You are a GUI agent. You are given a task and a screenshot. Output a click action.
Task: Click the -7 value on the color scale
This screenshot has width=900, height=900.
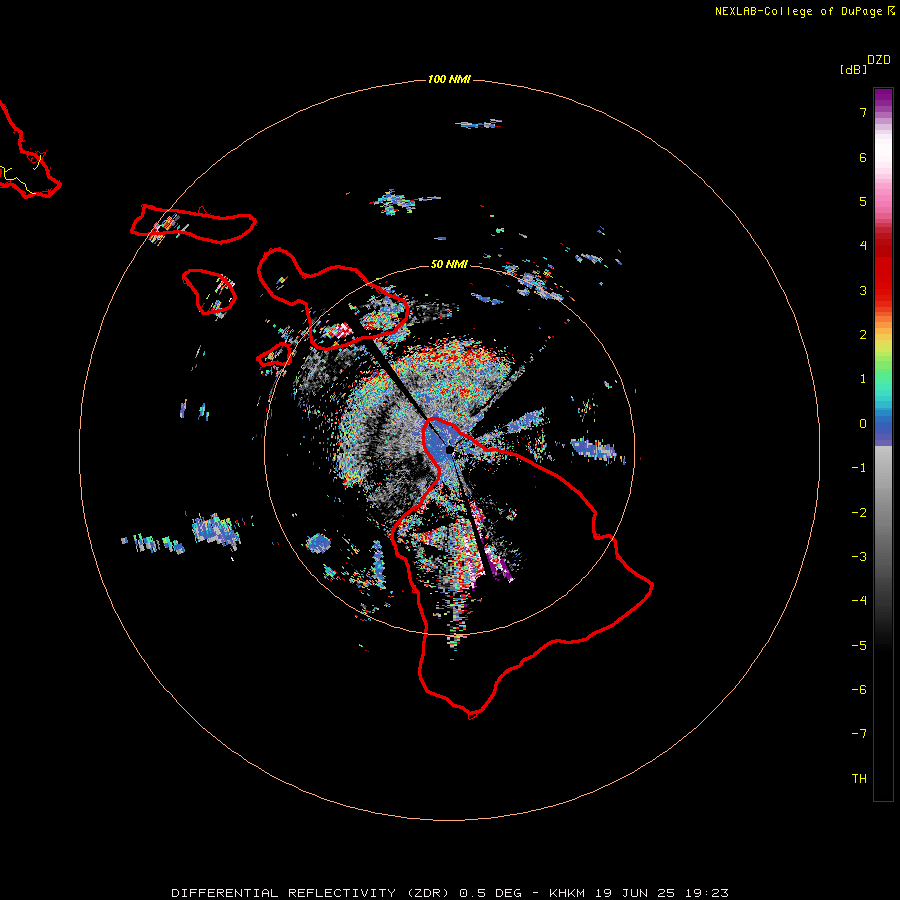859,734
